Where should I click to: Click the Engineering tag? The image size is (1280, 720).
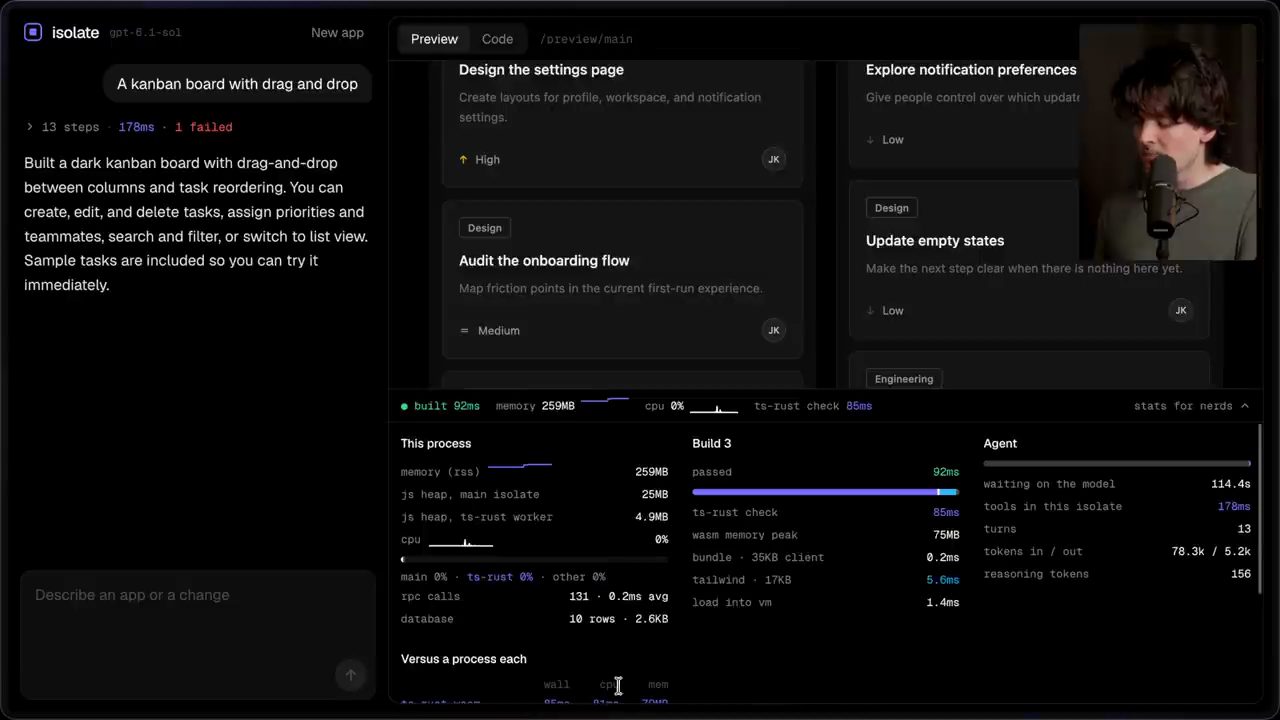click(904, 379)
